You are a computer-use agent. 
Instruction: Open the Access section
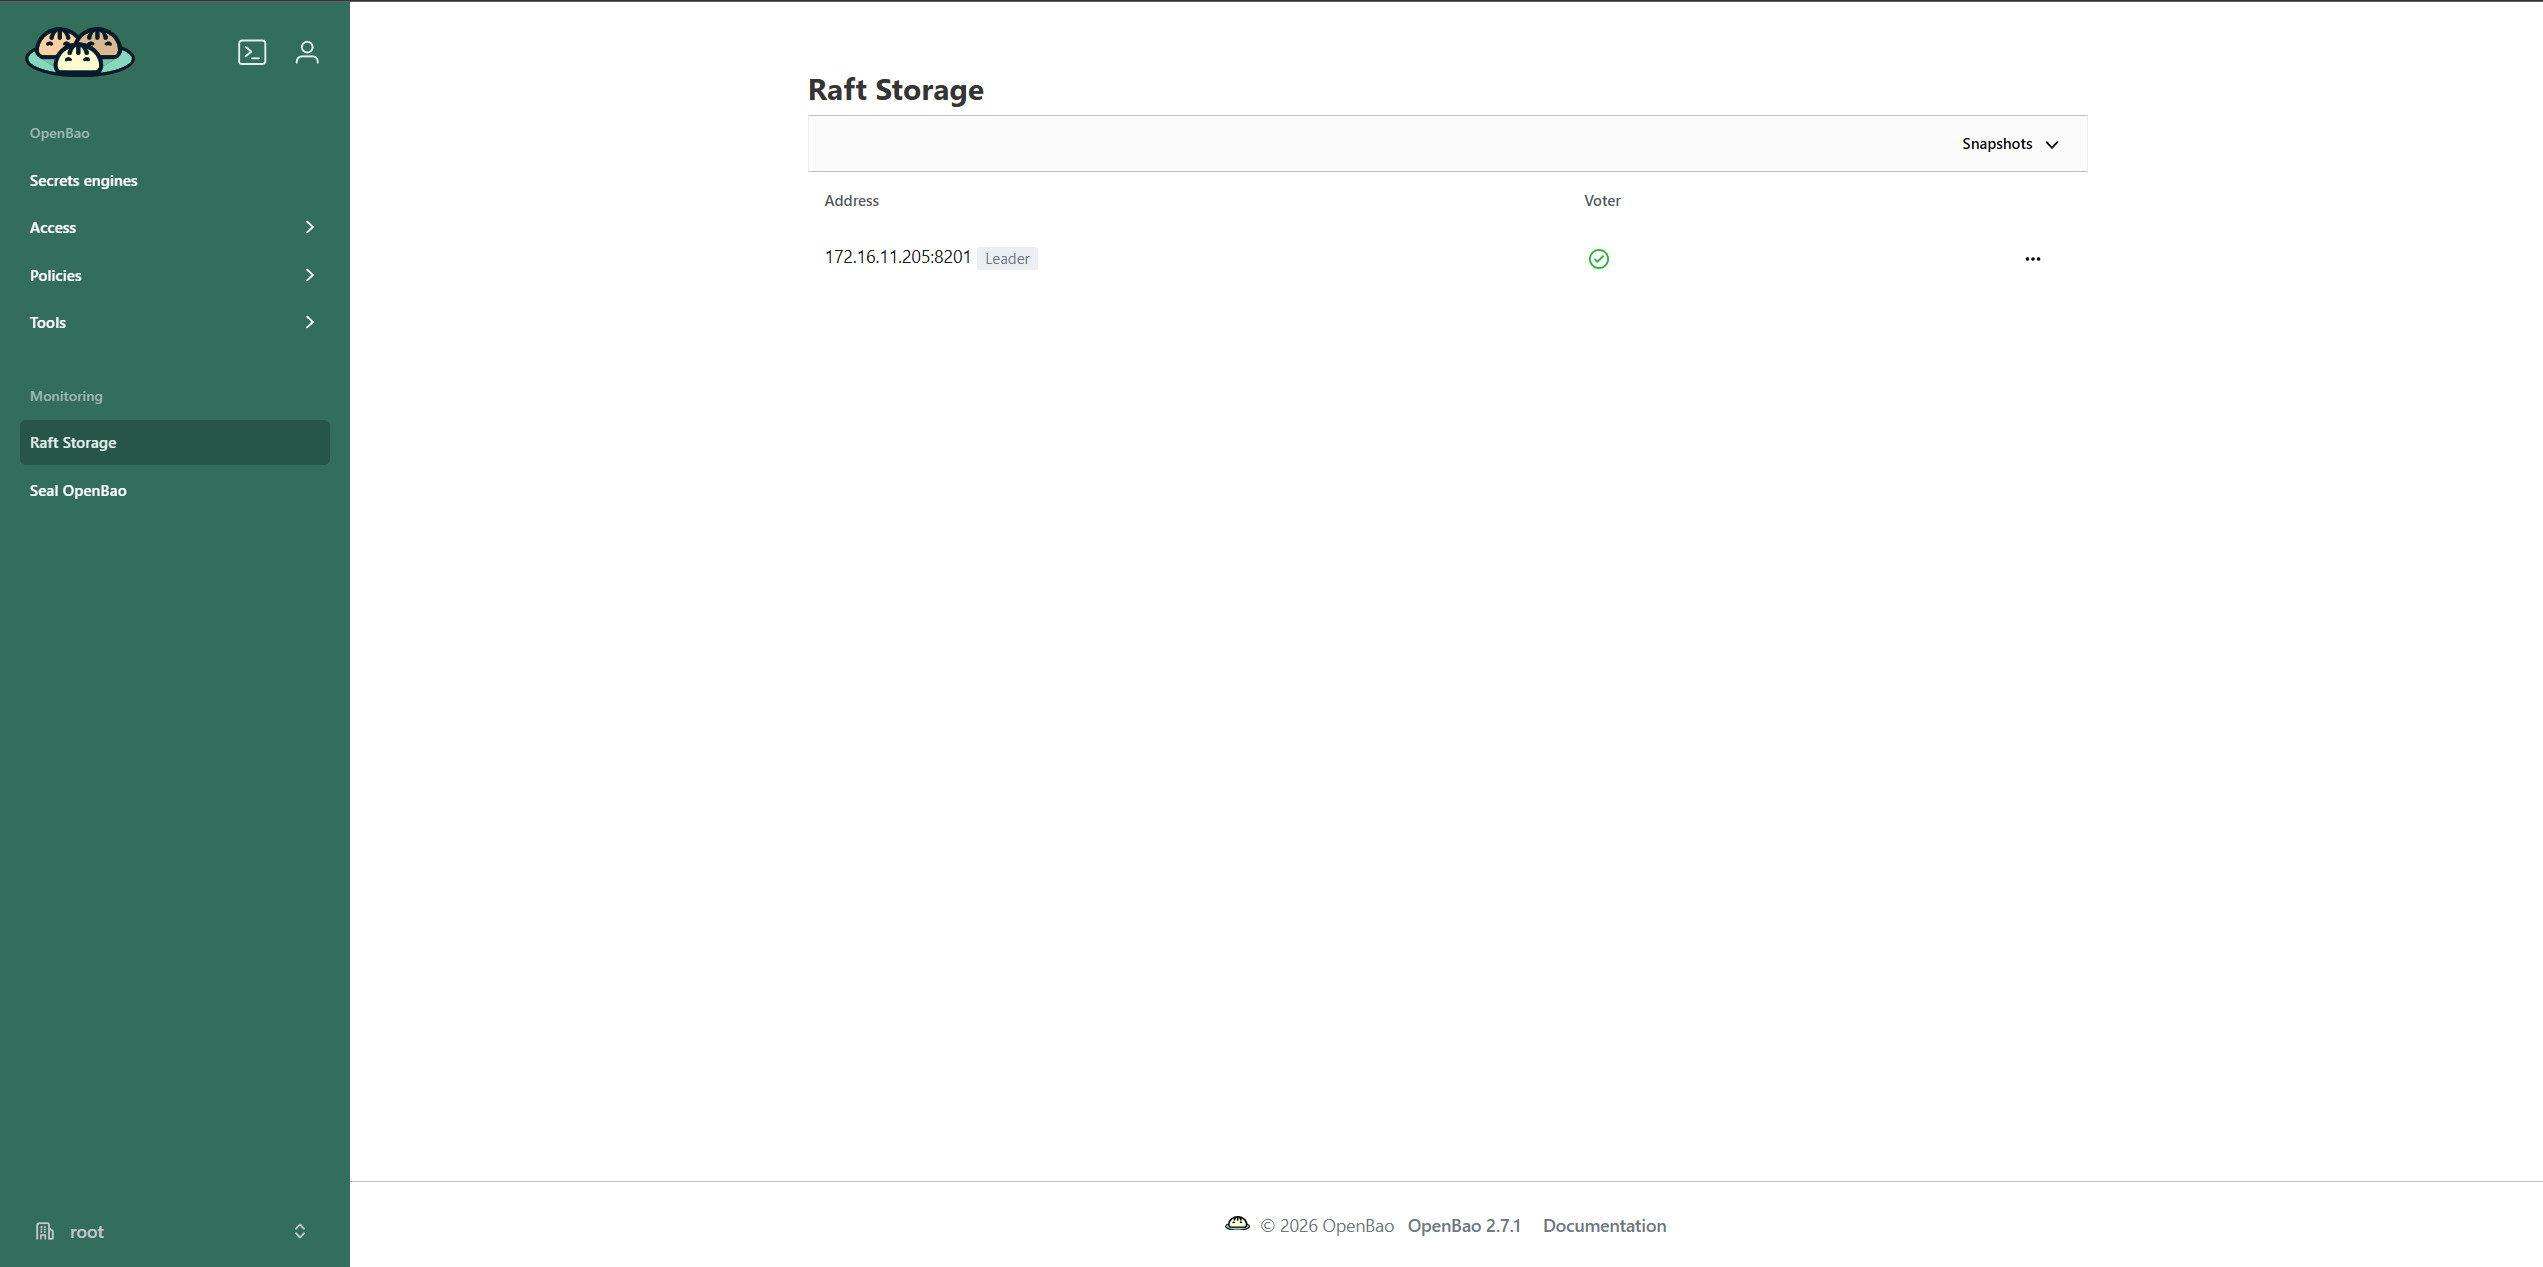click(174, 228)
